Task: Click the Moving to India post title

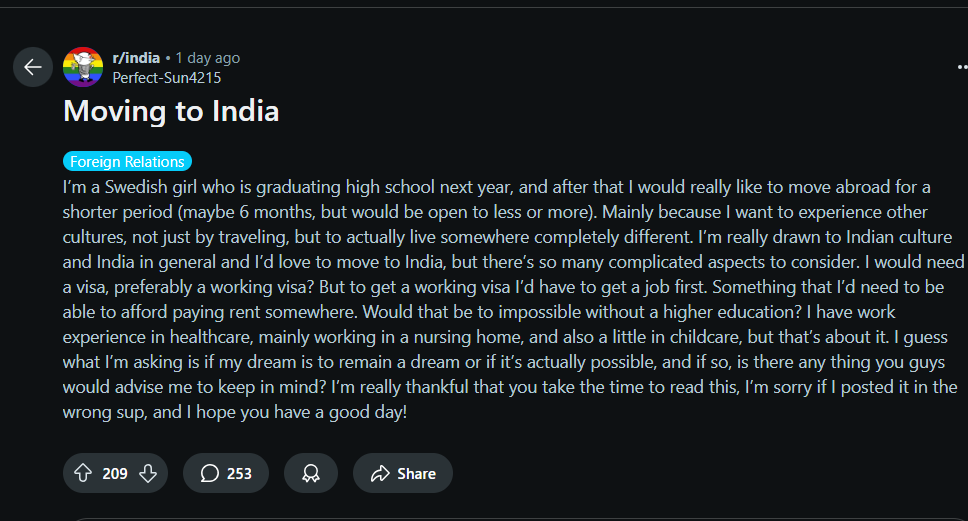Action: click(171, 111)
